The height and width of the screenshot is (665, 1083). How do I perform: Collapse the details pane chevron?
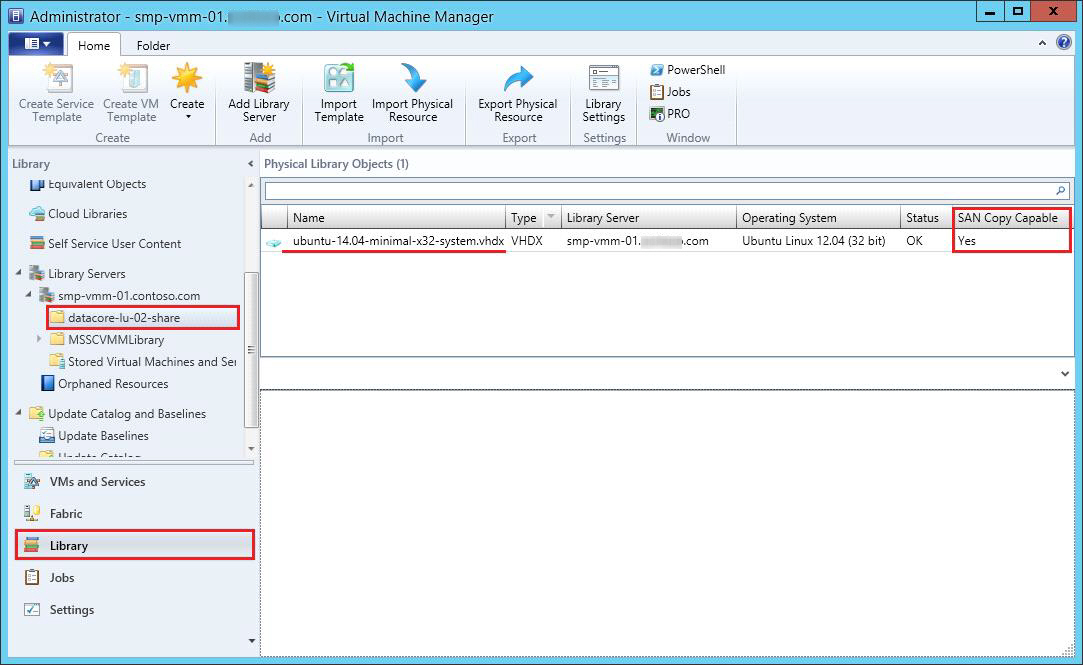click(1064, 374)
